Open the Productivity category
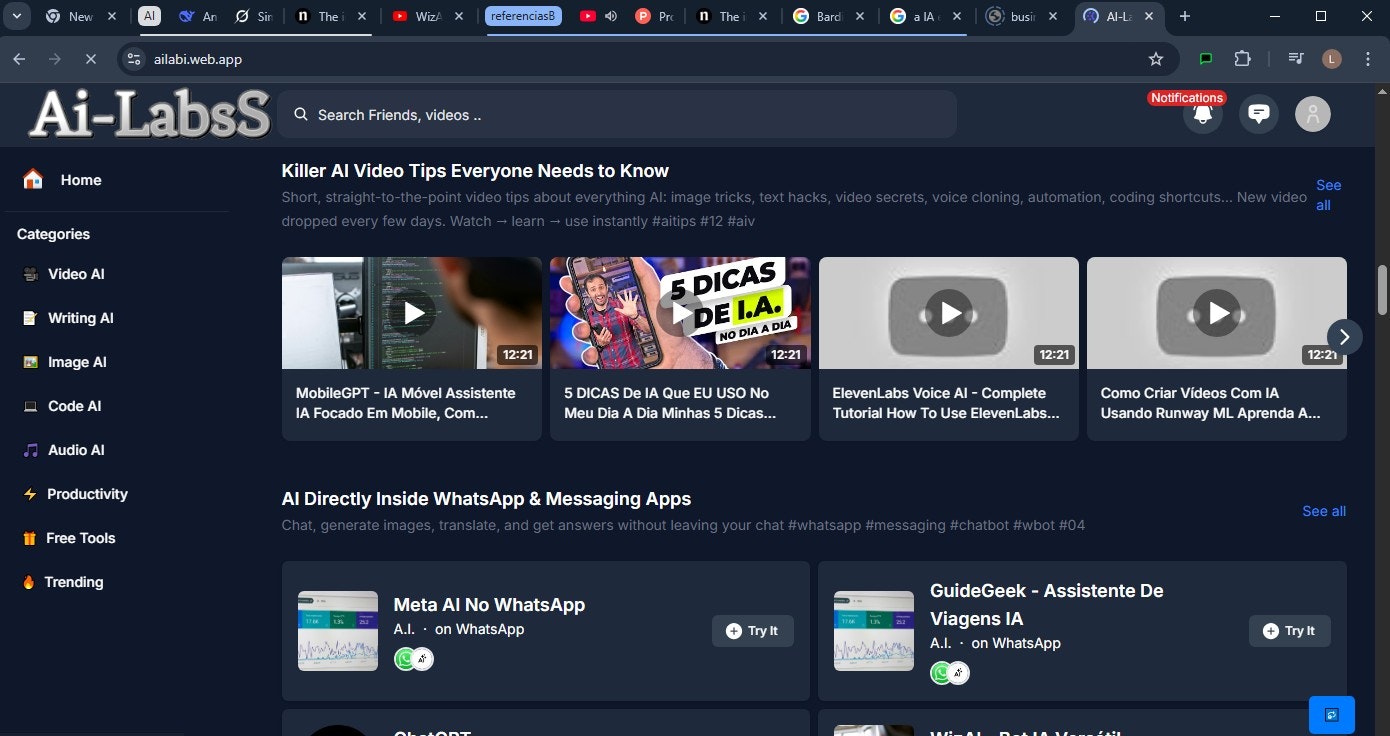The height and width of the screenshot is (736, 1390). click(x=75, y=494)
